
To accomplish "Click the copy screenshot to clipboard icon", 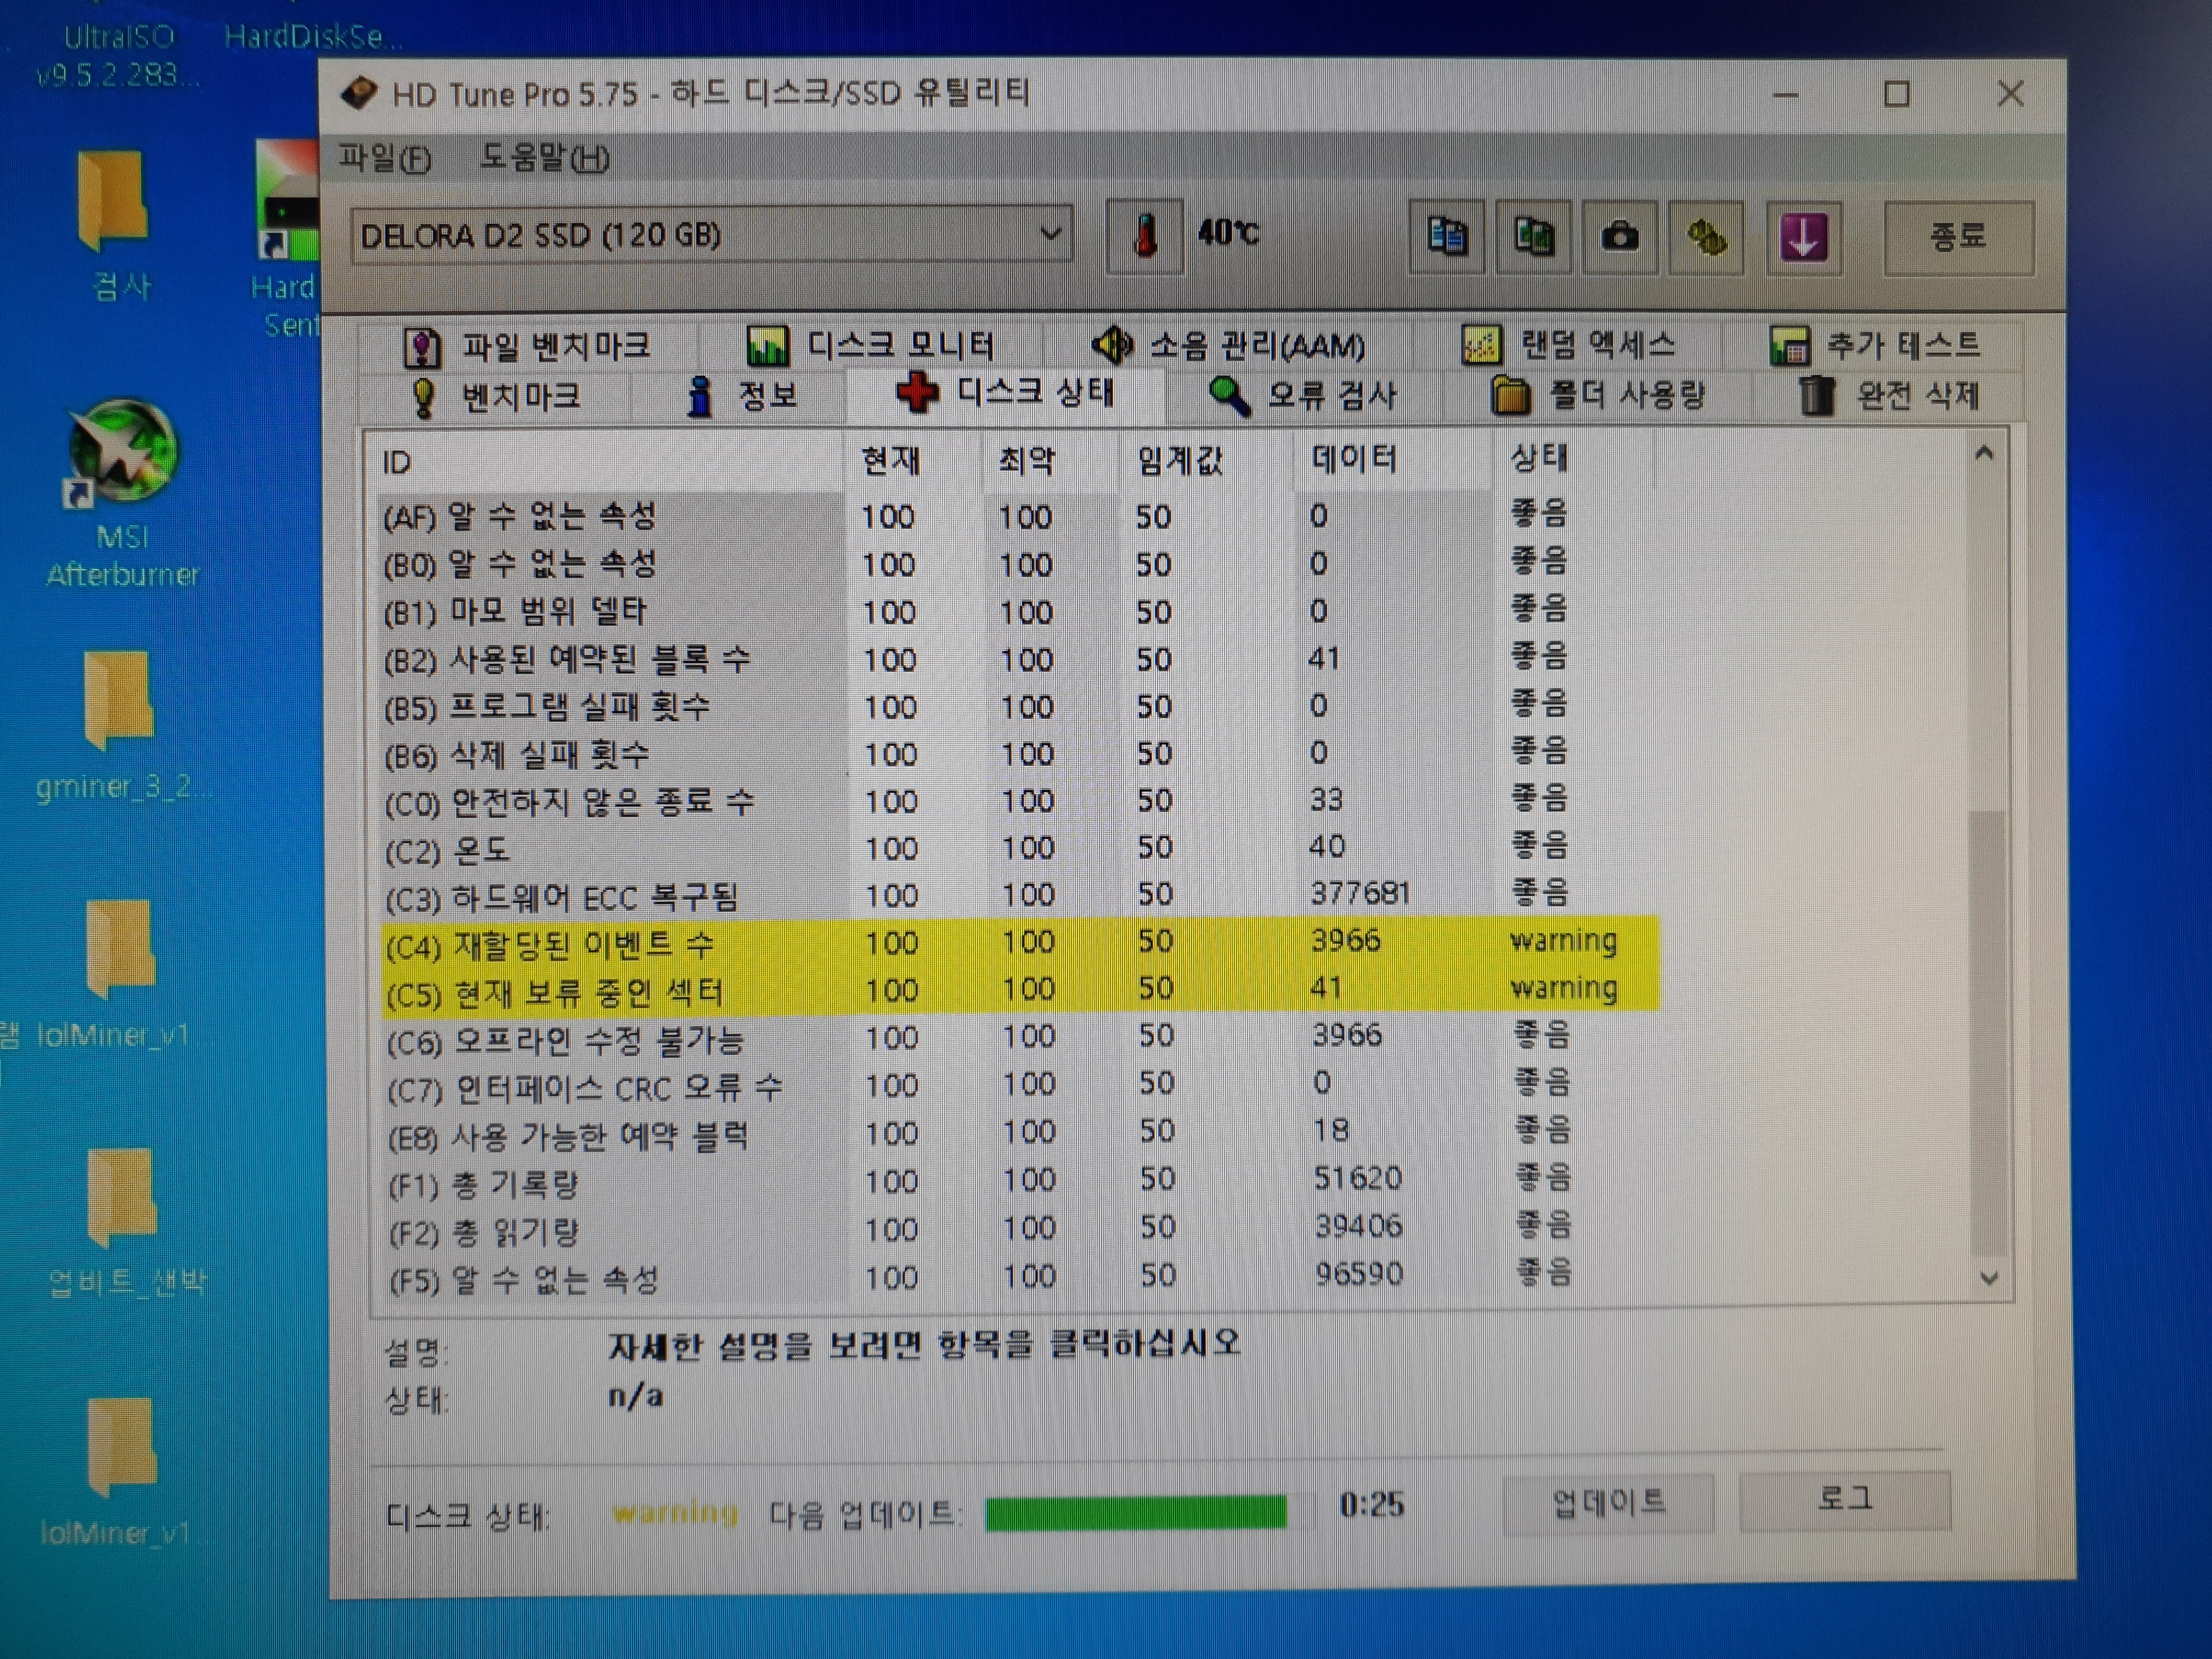I will [x=1533, y=237].
